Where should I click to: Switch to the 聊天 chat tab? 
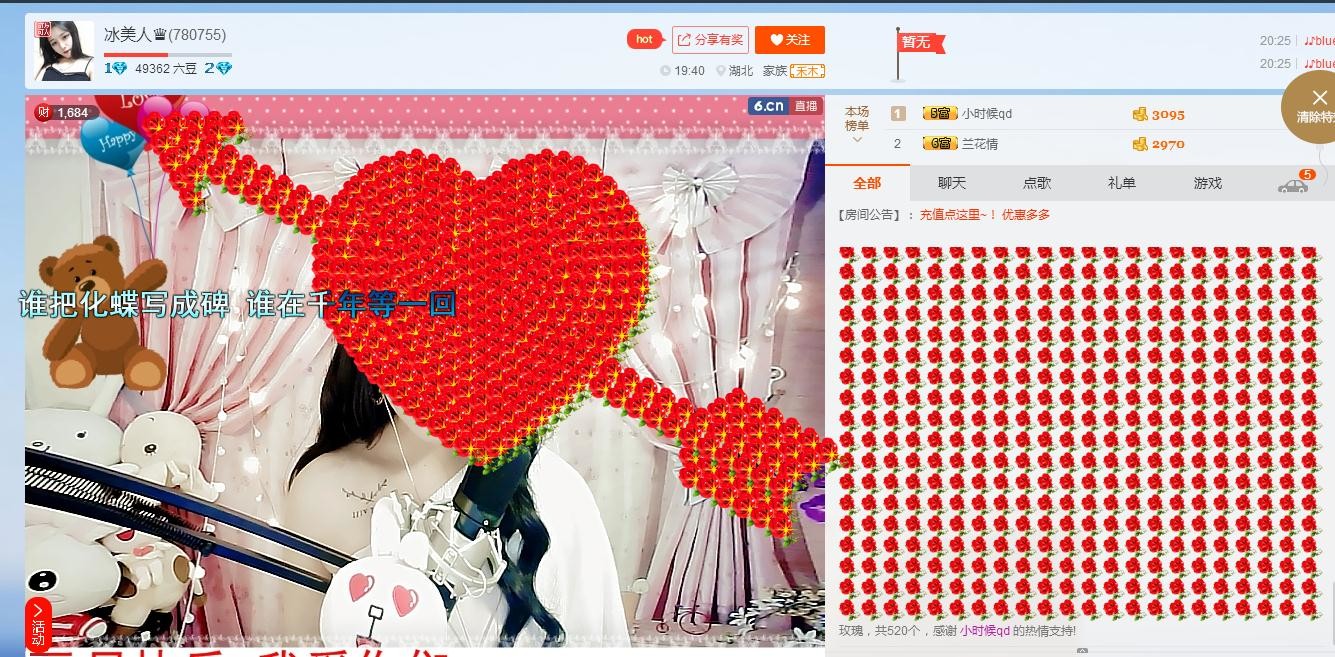click(952, 183)
